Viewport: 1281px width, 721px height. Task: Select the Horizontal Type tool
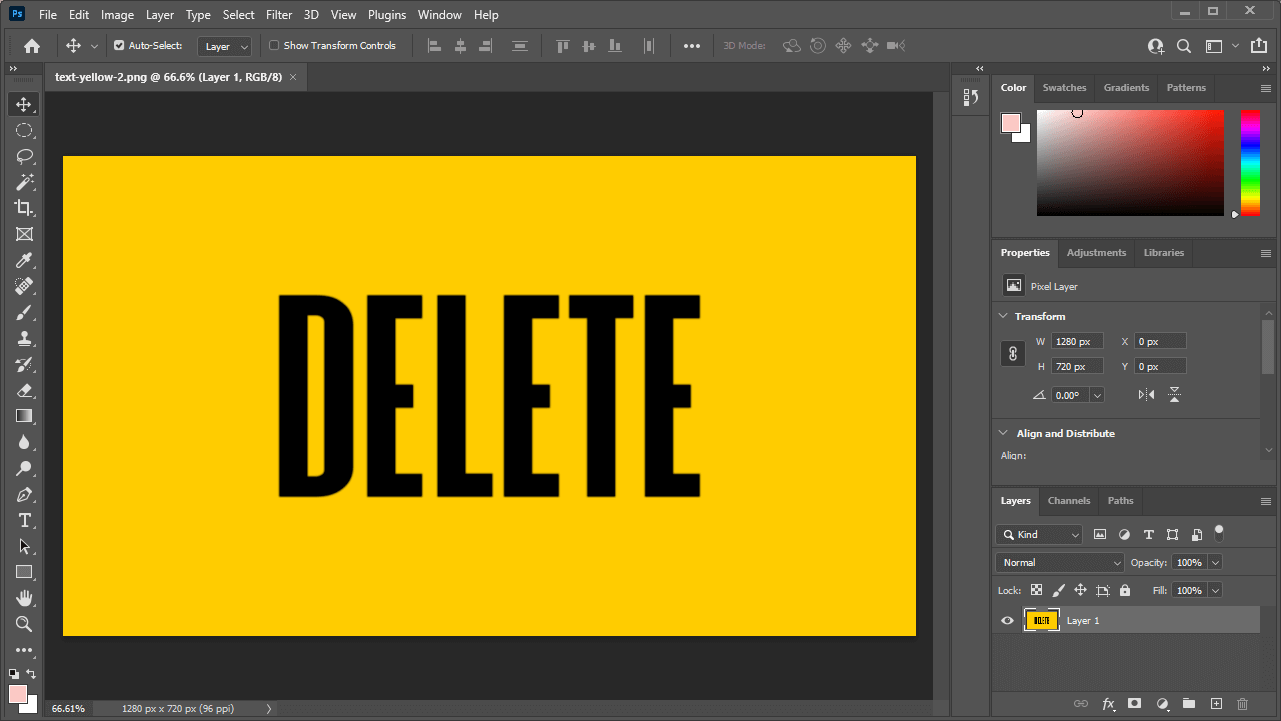[x=24, y=520]
